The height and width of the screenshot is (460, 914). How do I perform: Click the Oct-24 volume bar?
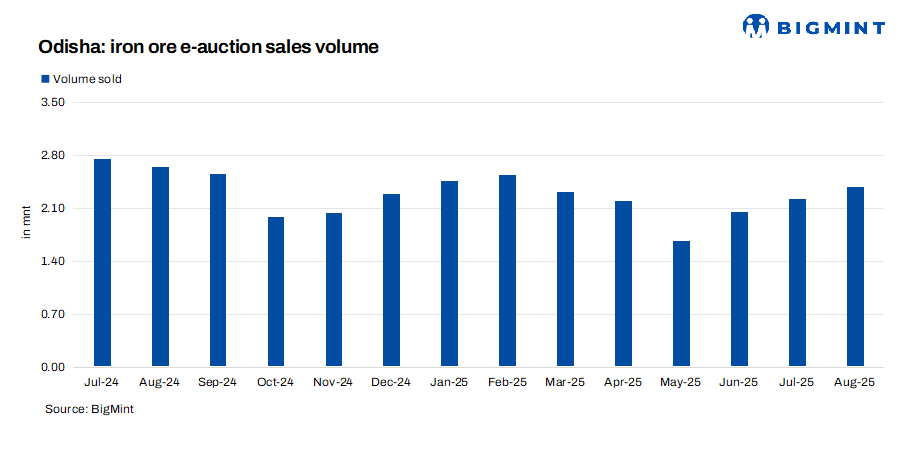tap(276, 292)
